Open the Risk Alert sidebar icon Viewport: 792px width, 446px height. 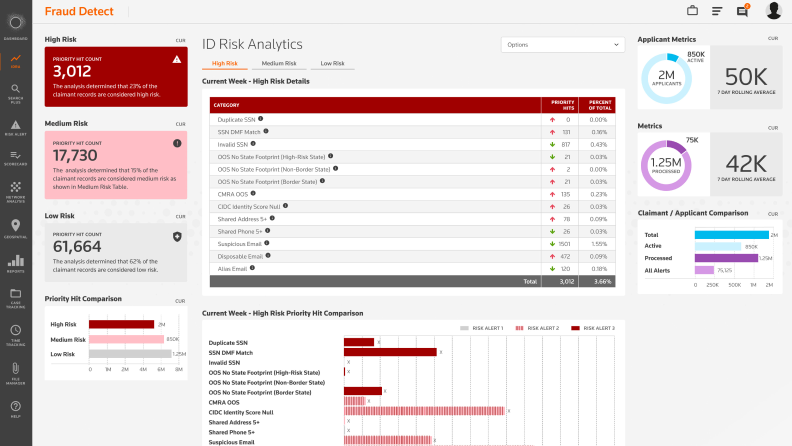click(x=15, y=125)
